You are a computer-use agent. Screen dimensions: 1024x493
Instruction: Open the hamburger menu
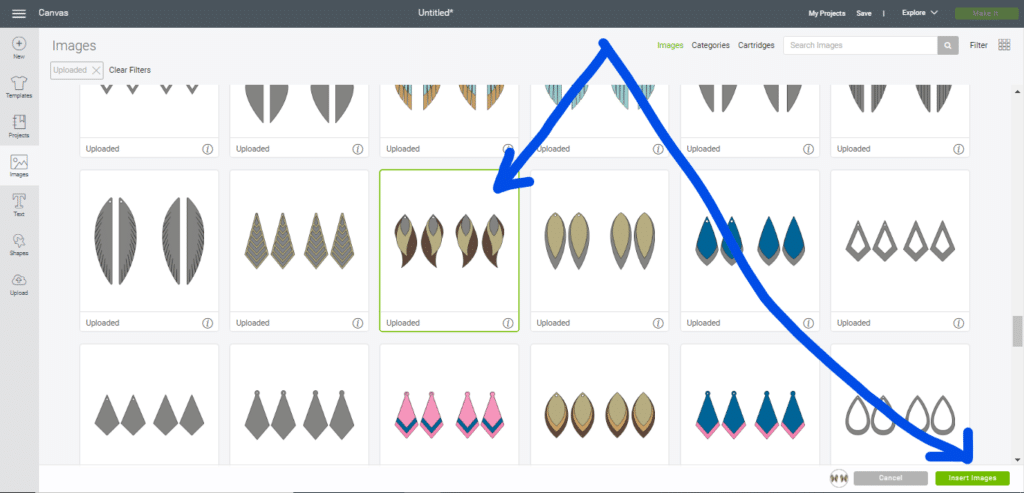pos(19,13)
